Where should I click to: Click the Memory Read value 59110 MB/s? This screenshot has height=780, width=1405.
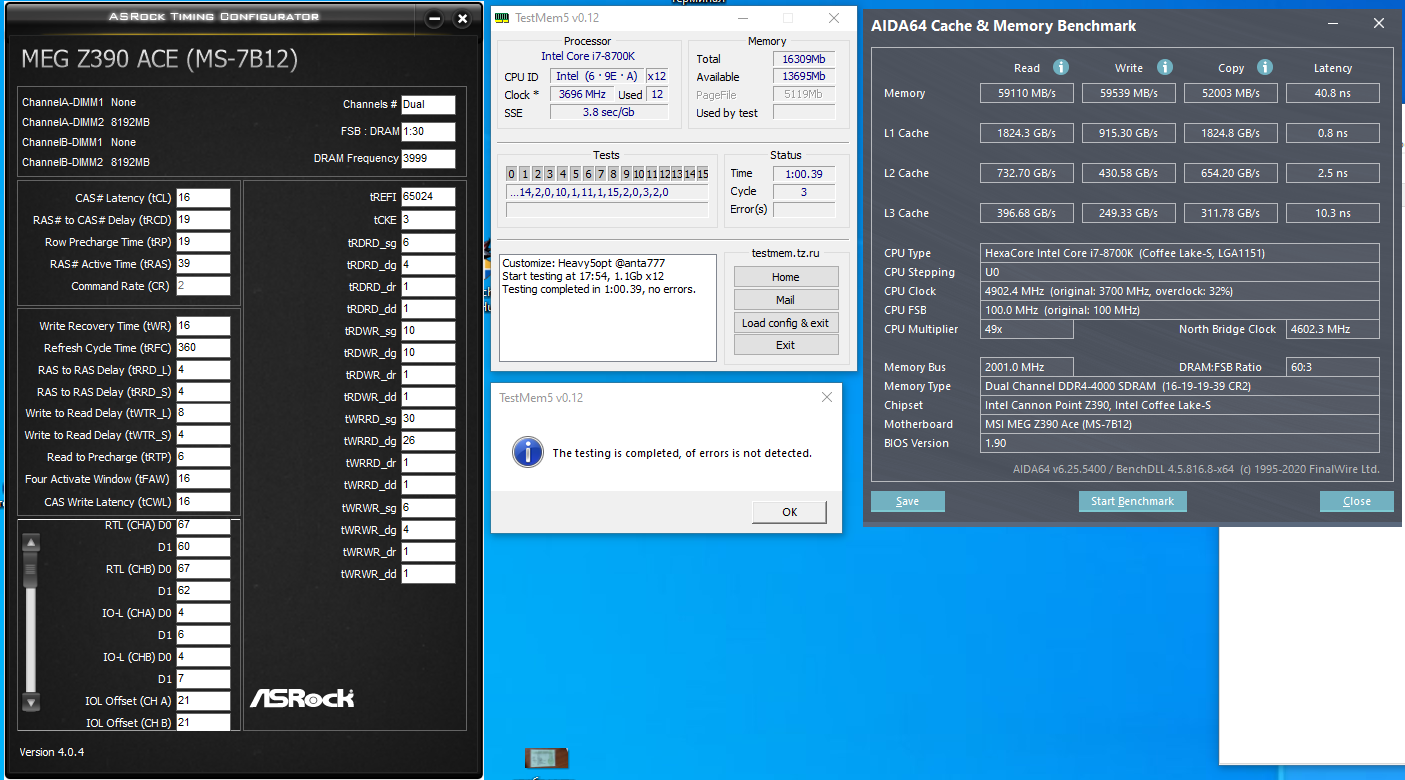pos(1027,93)
